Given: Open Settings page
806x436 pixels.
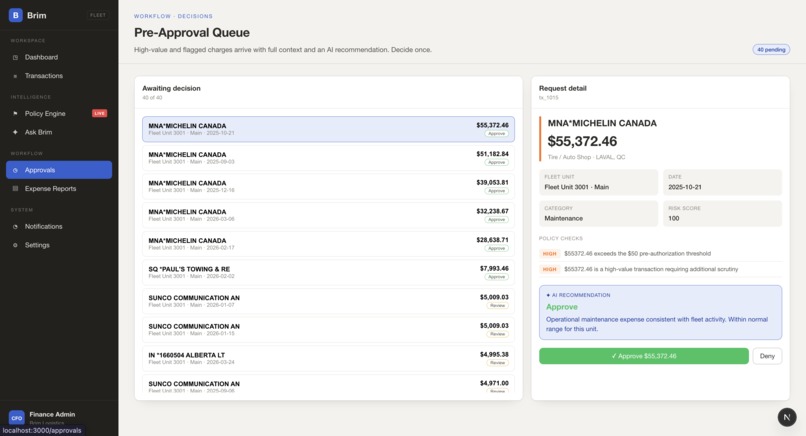Looking at the screenshot, I should [59, 245].
